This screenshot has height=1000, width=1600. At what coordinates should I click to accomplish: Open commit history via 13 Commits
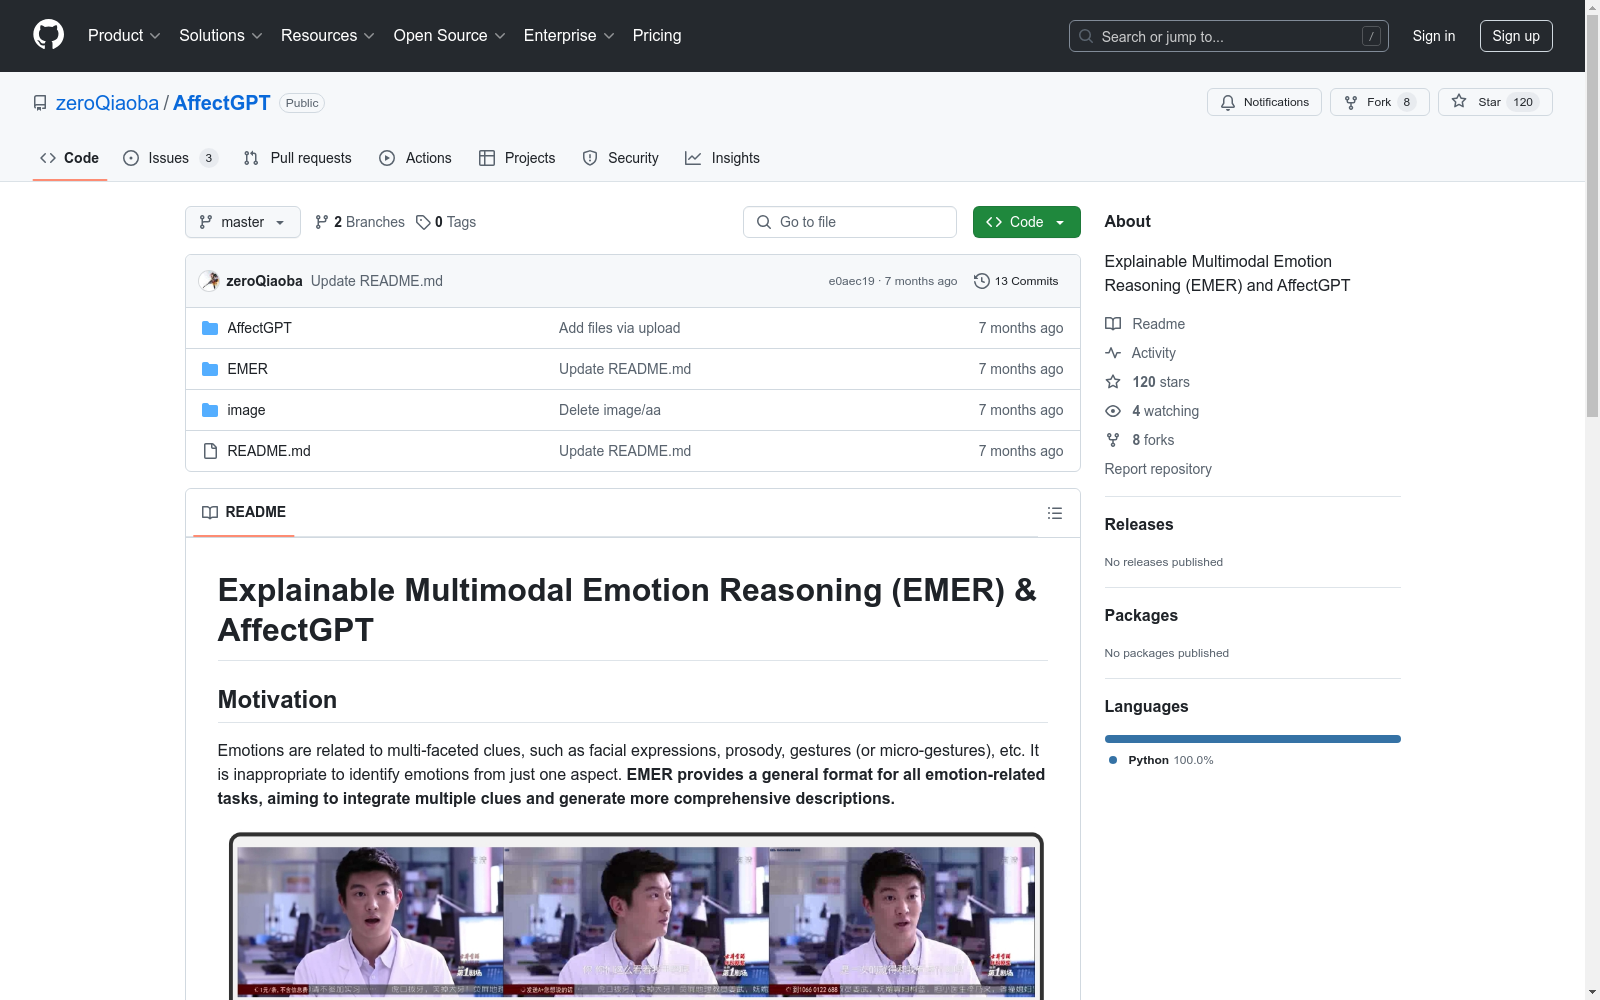pos(1016,281)
